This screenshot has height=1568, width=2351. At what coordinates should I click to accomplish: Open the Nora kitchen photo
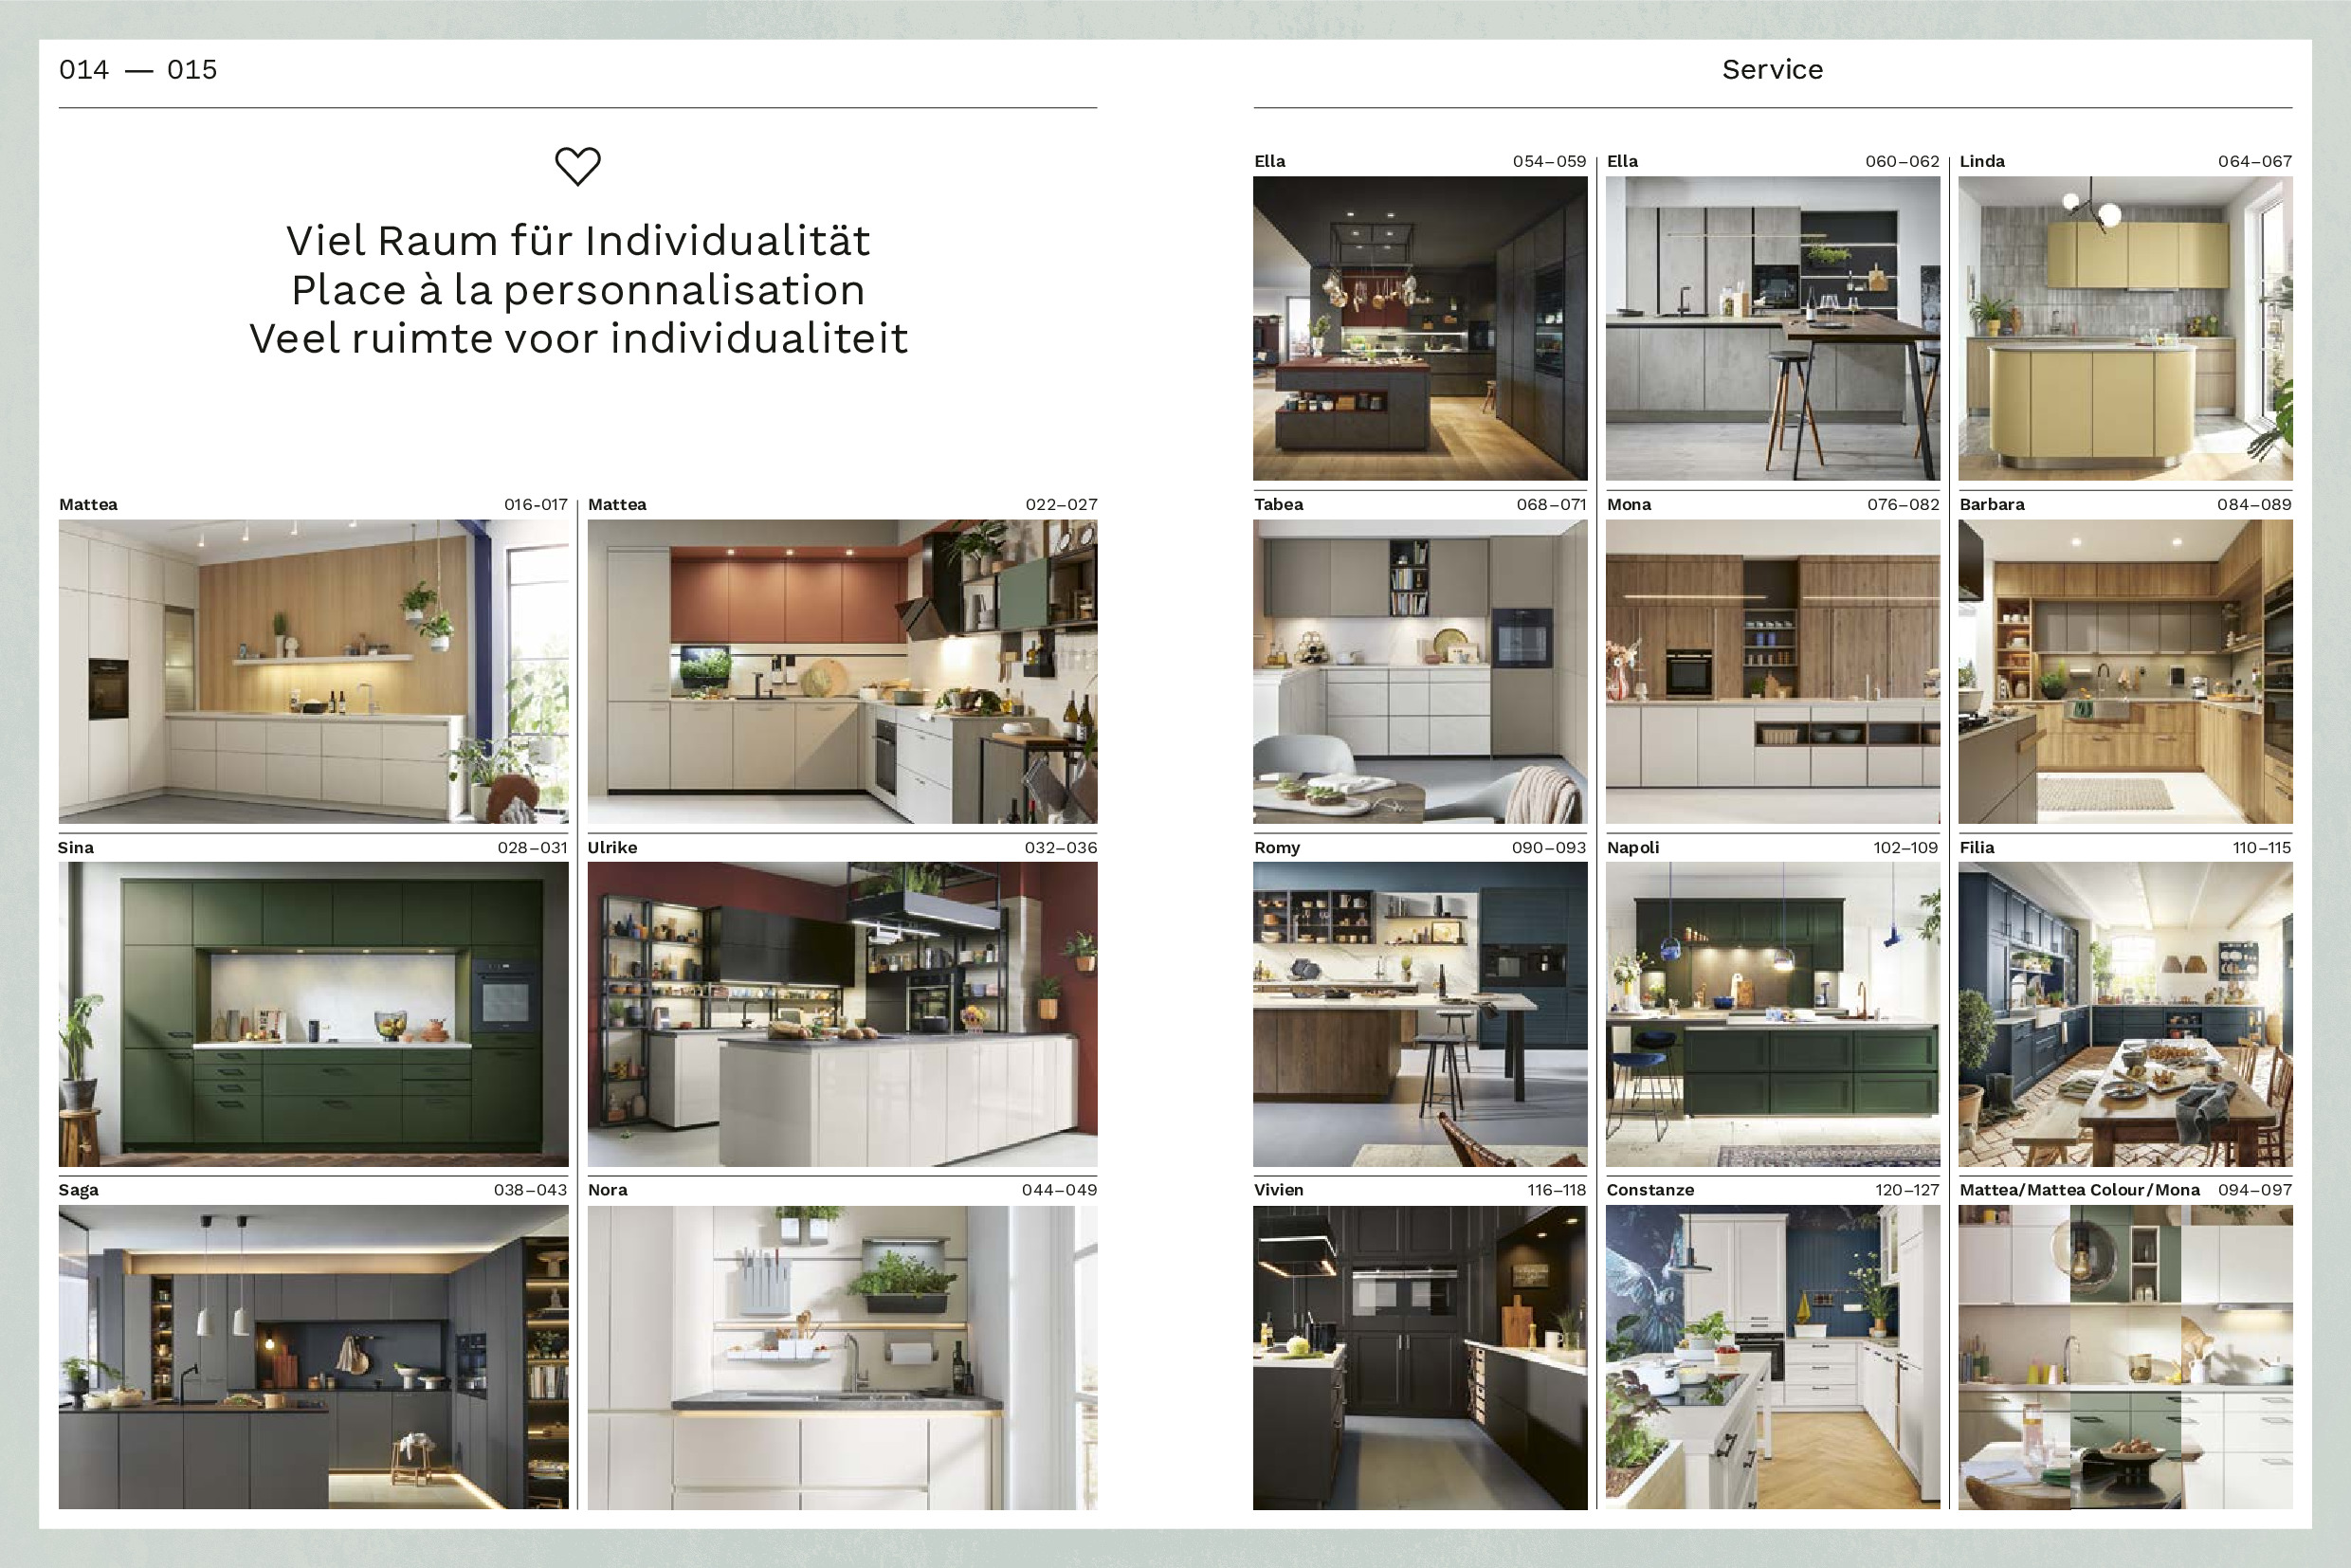coord(842,1357)
